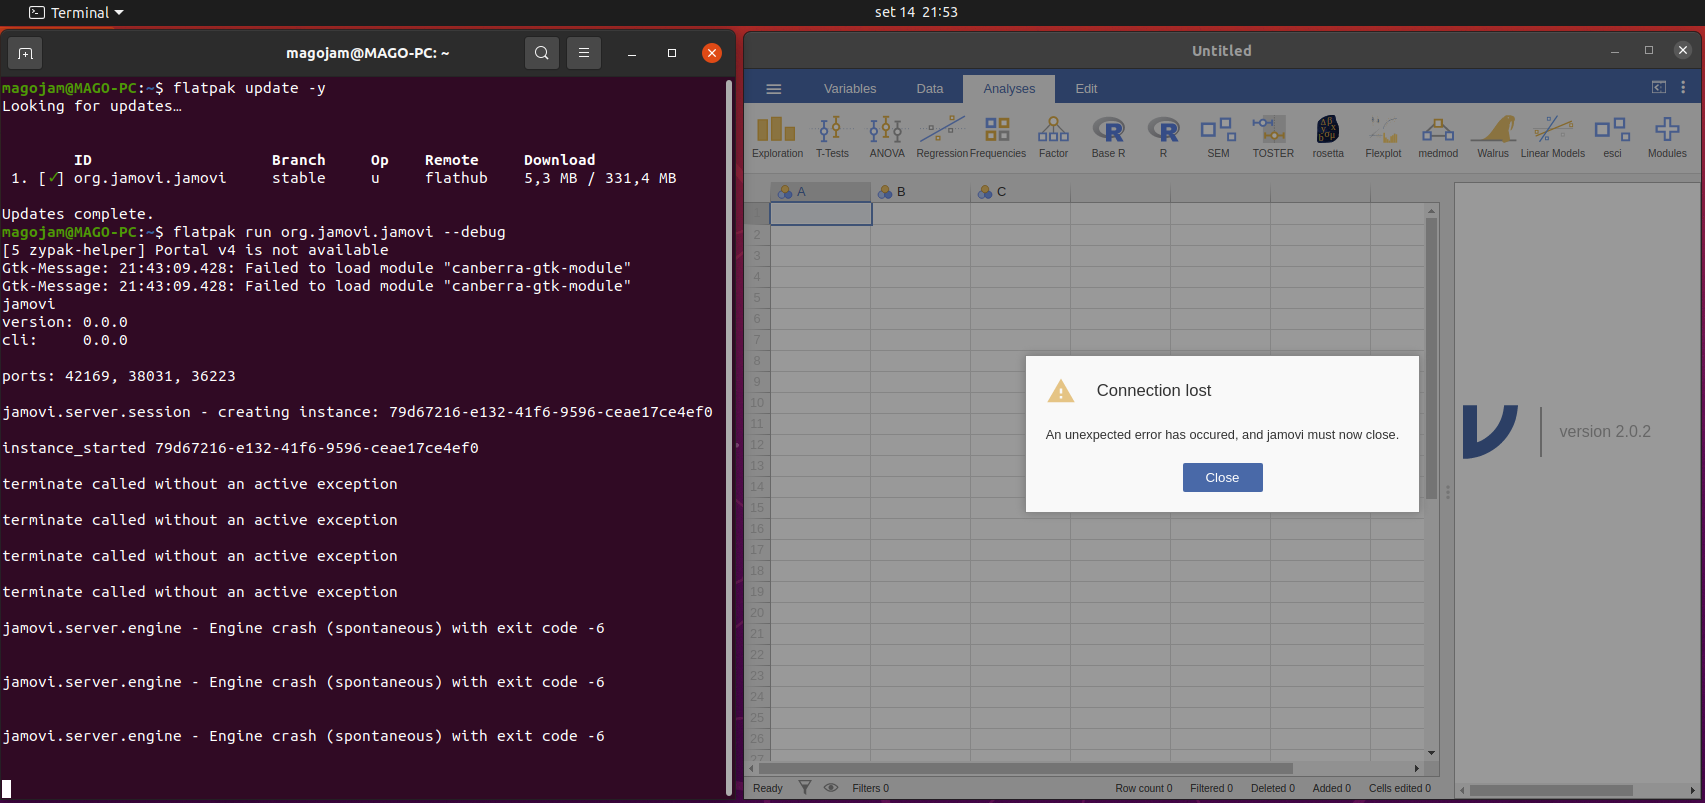
Task: Open the Factor analyses menu
Action: click(1053, 137)
